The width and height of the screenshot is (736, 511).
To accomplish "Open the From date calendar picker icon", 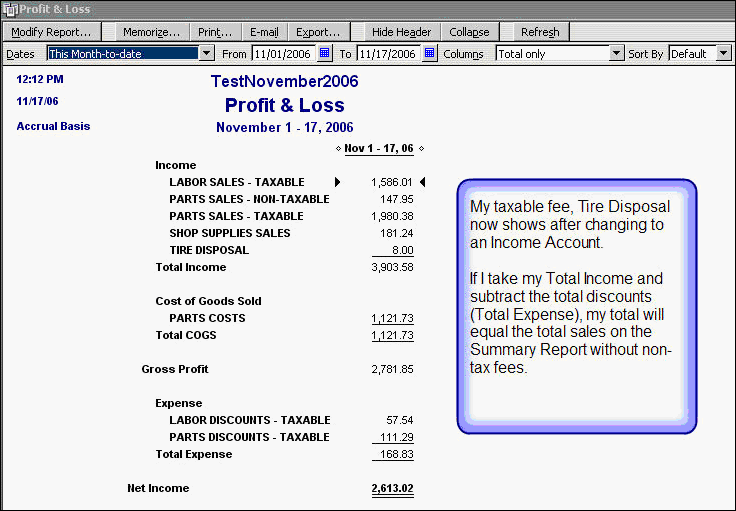I will 324,53.
